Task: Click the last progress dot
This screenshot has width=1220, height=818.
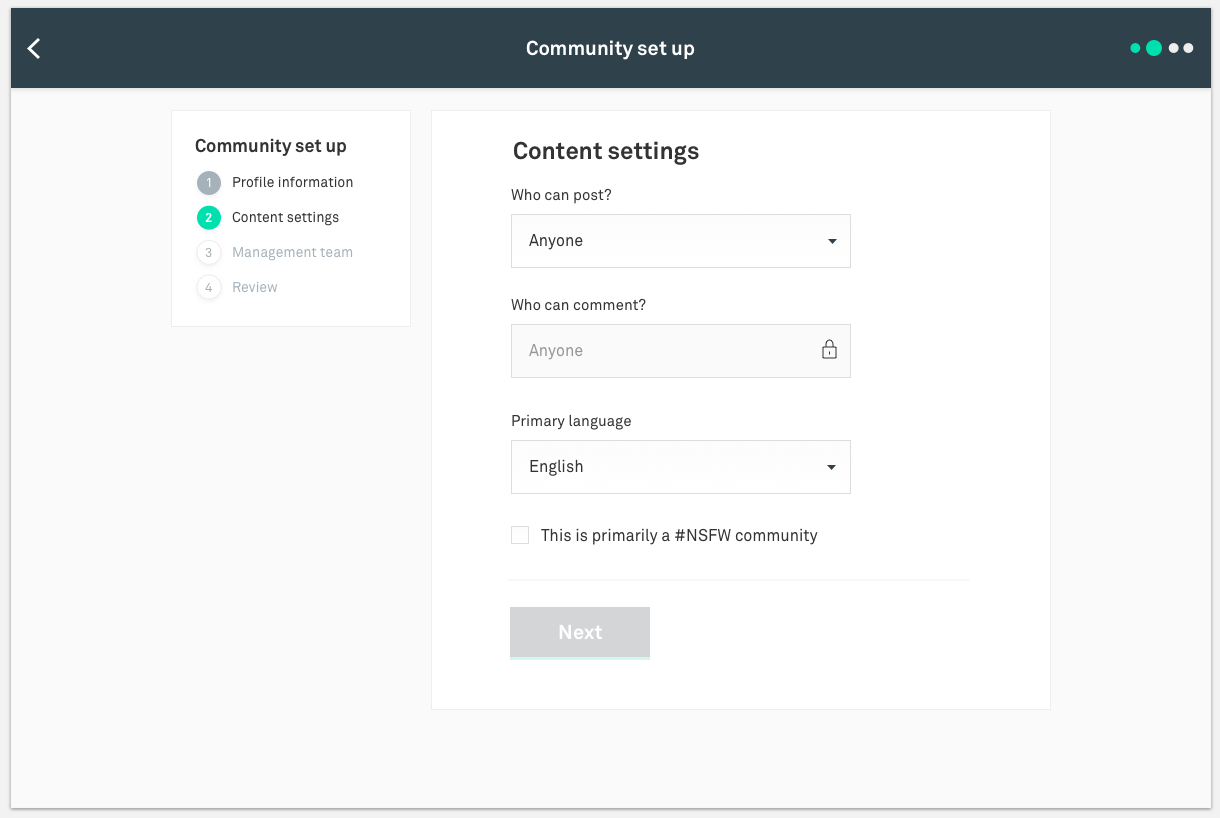Action: [1188, 48]
